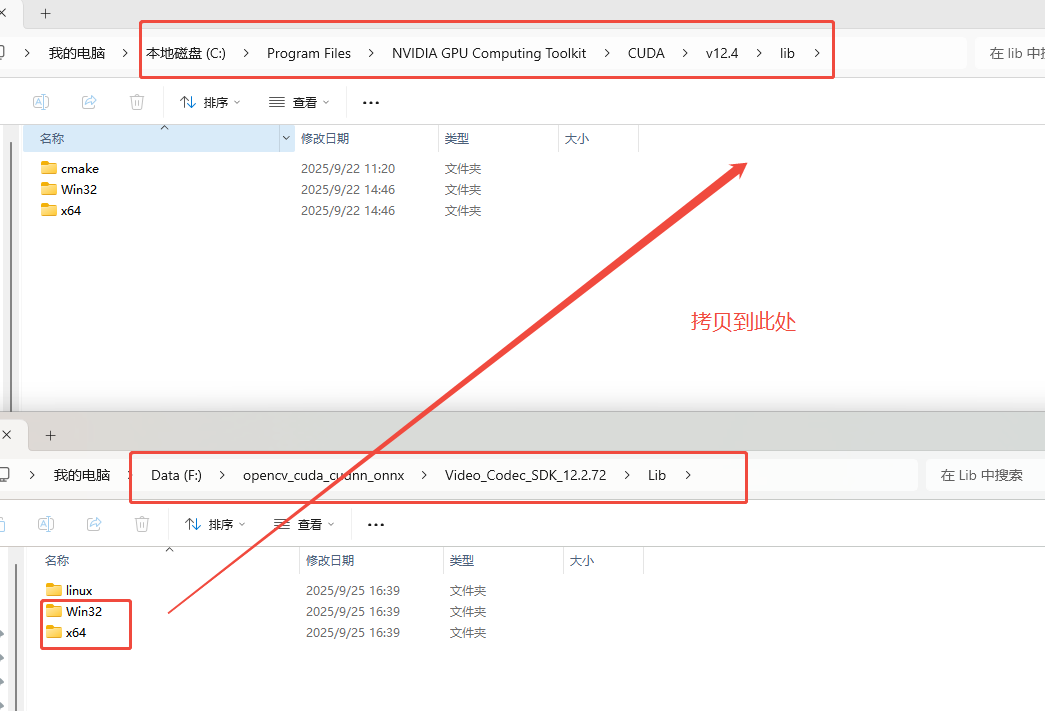Click the share icon in the Video_Codec_SDK toolbar
Screen dimensions: 1045x711
pos(94,524)
